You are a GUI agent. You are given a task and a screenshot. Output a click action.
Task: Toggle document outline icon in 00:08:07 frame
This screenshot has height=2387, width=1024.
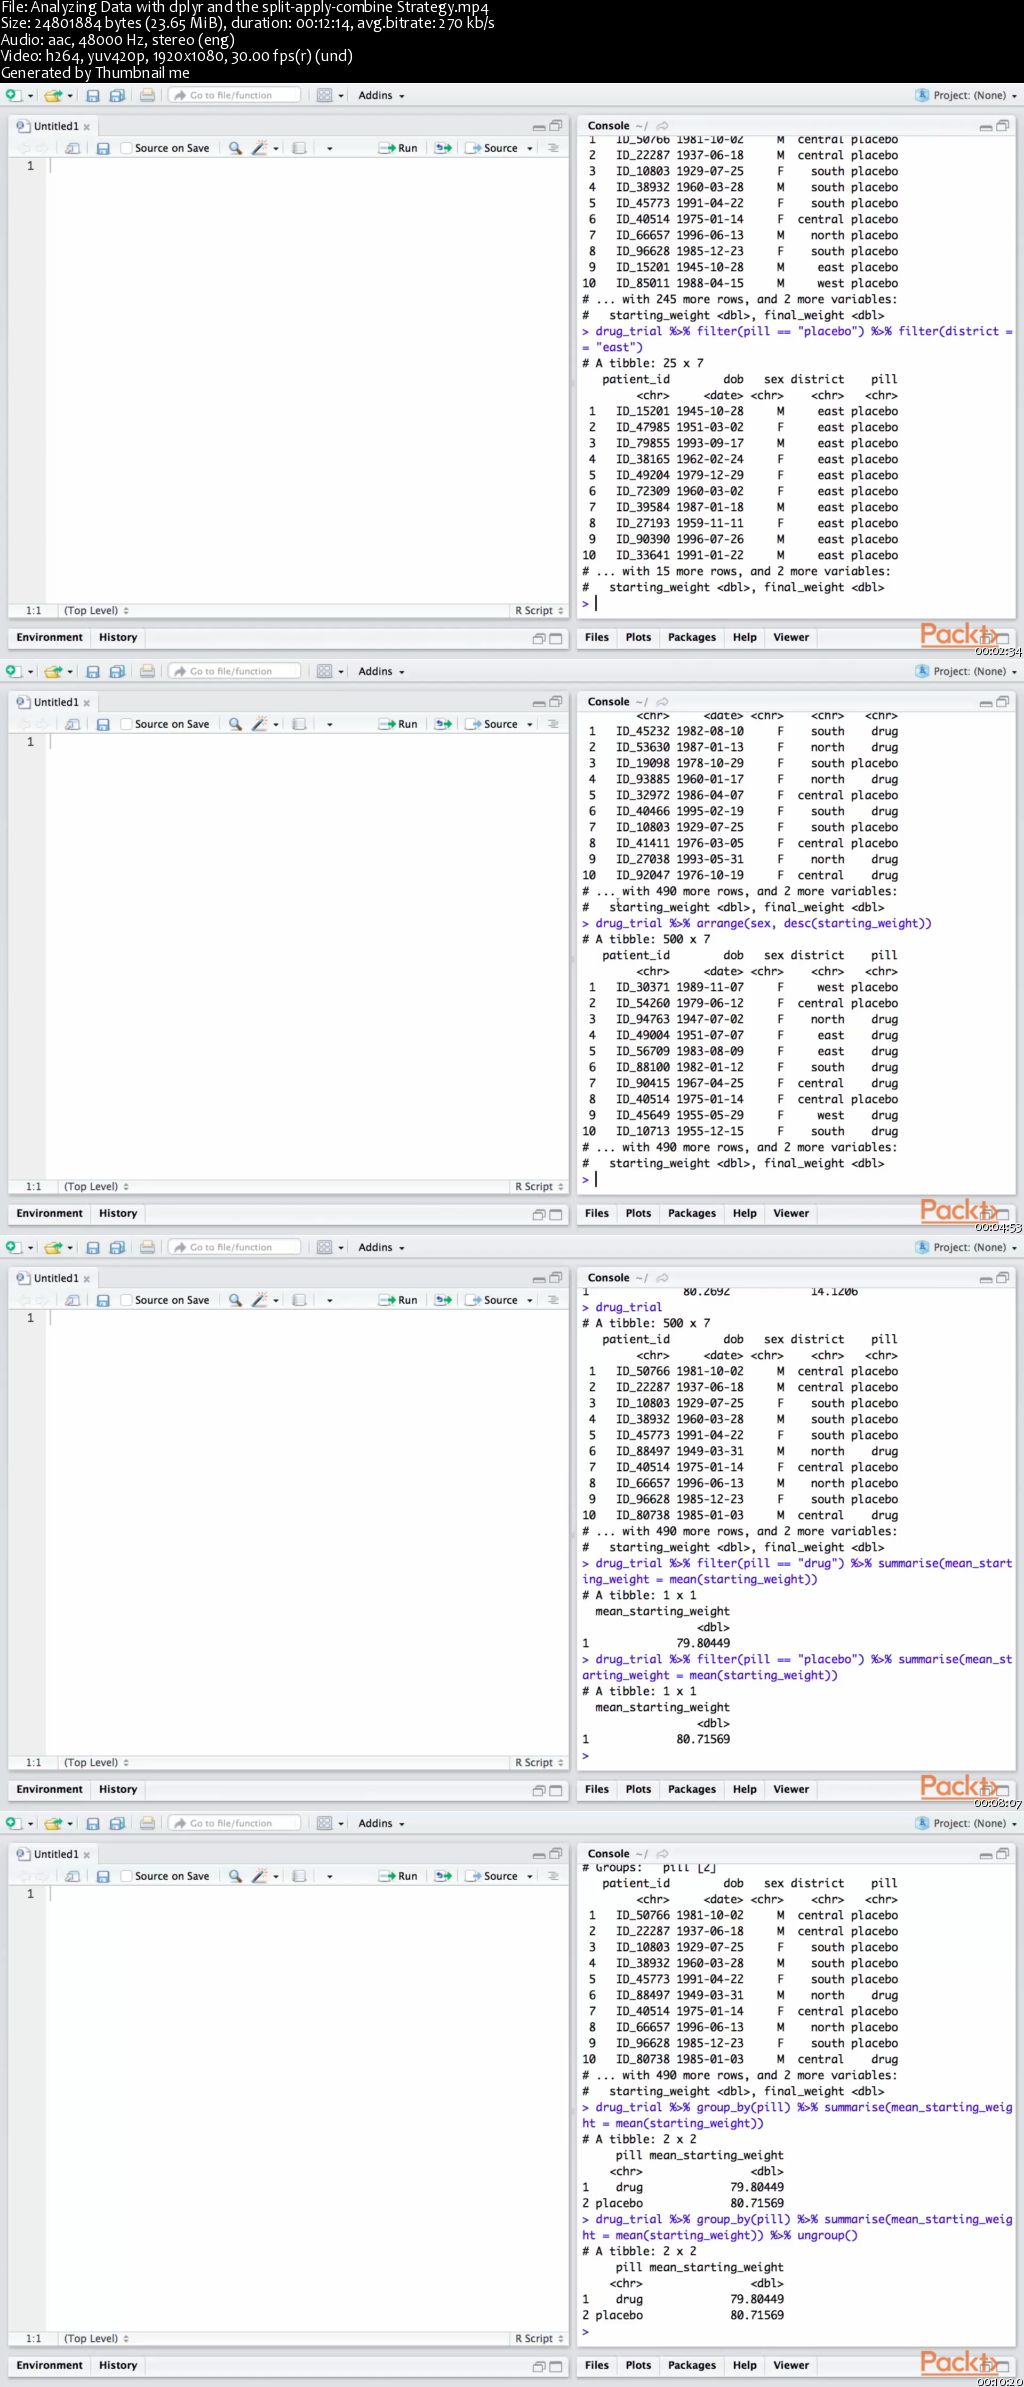(553, 1300)
